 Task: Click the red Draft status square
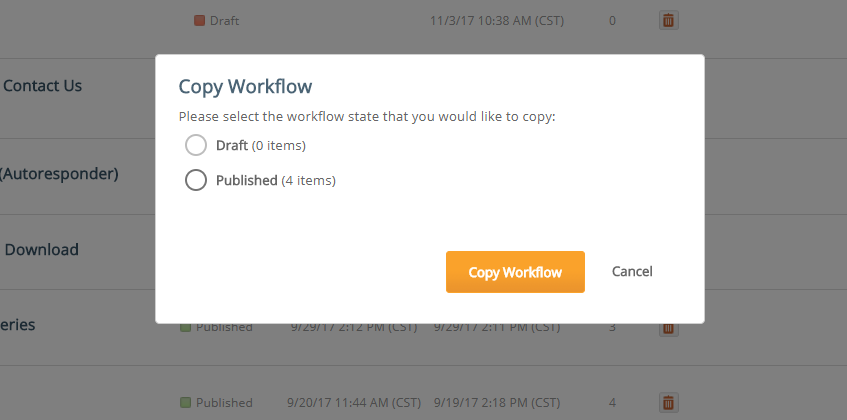tap(199, 21)
